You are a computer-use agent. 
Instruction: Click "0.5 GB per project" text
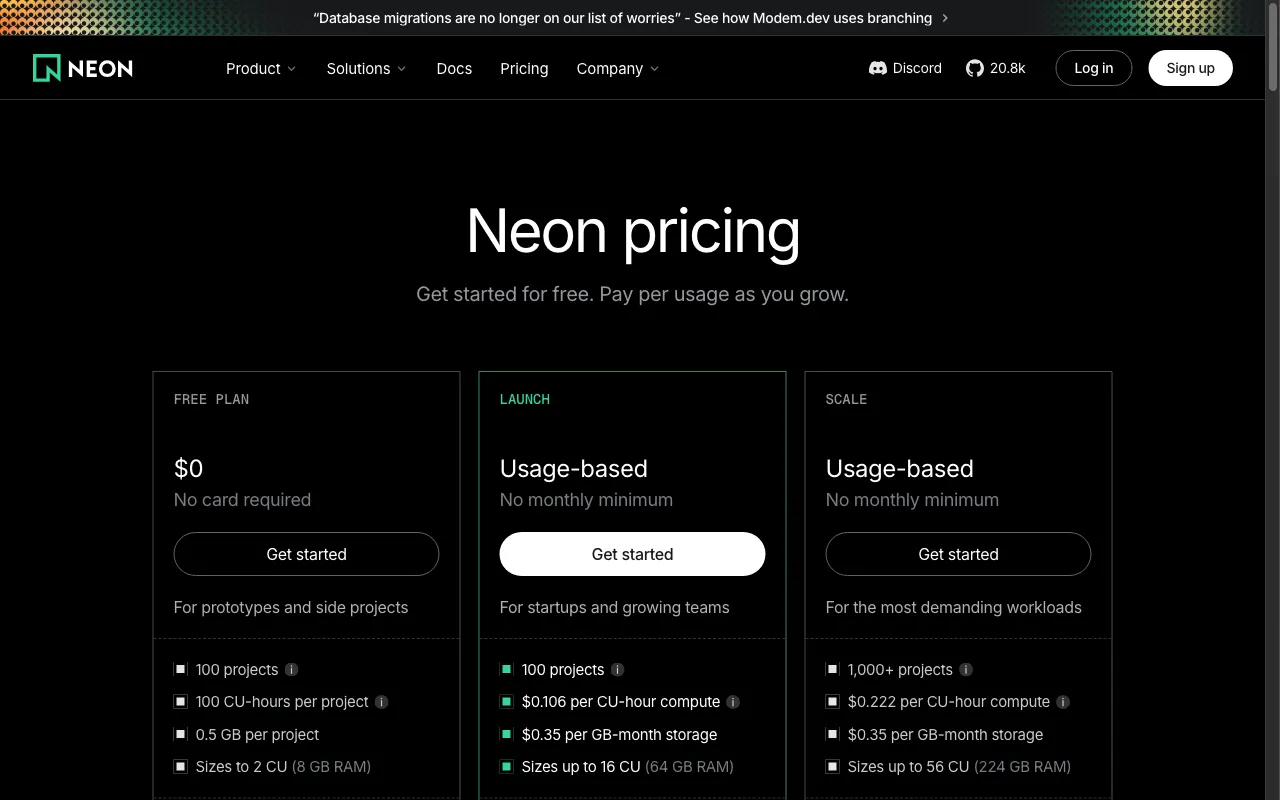257,734
